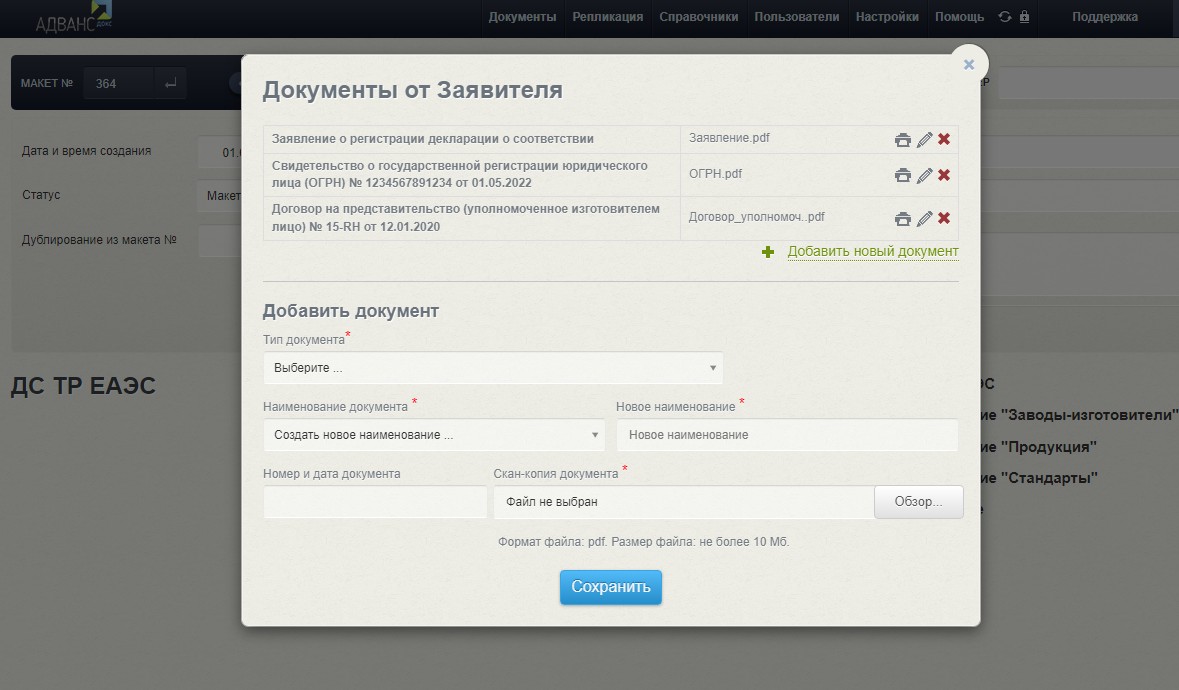Edit the Договор_уполномоч..pdf entry
The width and height of the screenshot is (1179, 690).
click(924, 219)
